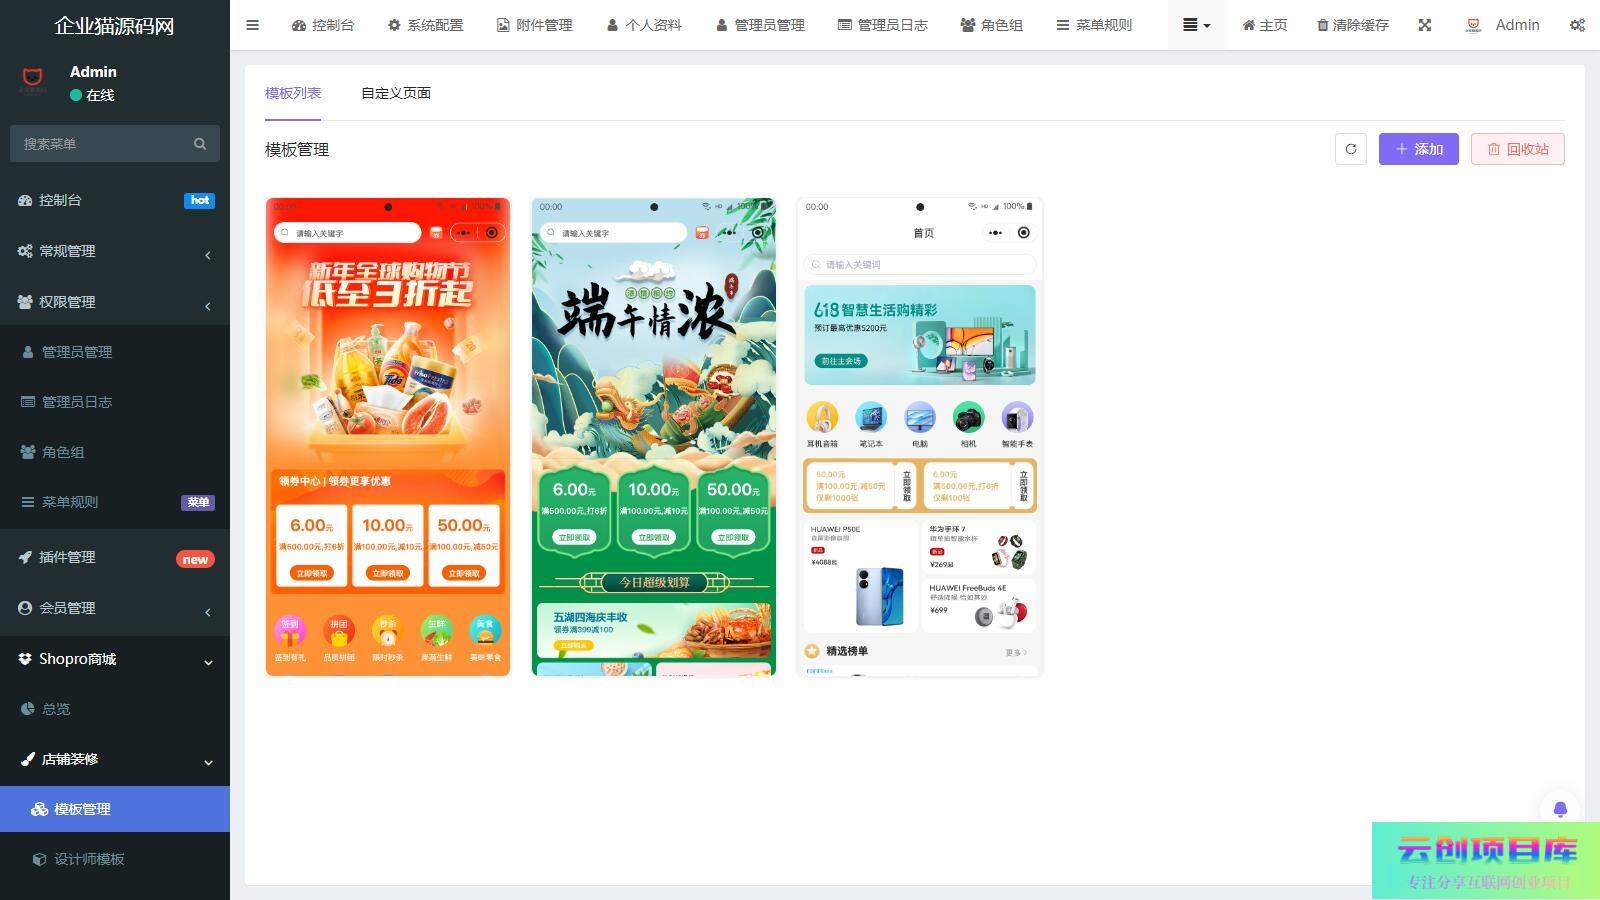1600x900 pixels.
Task: Open the notification bell icon
Action: click(x=1559, y=809)
